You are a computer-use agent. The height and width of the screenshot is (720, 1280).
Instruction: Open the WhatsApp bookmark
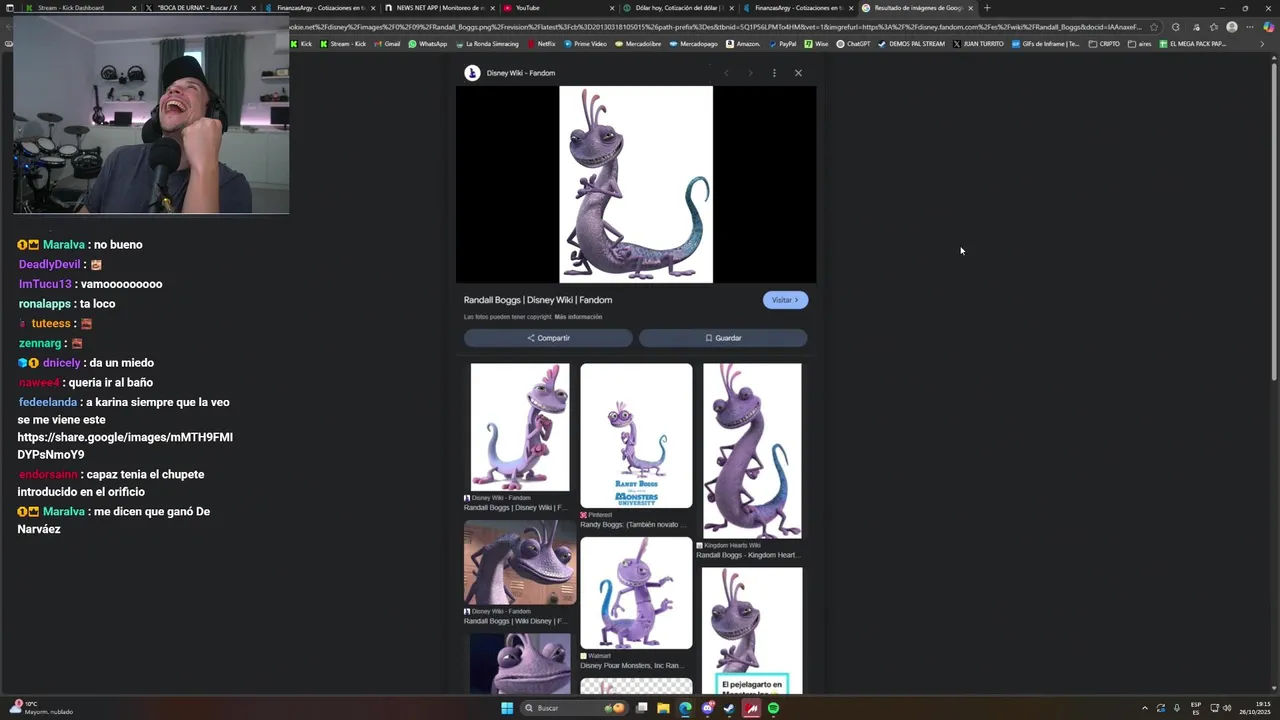(x=428, y=44)
